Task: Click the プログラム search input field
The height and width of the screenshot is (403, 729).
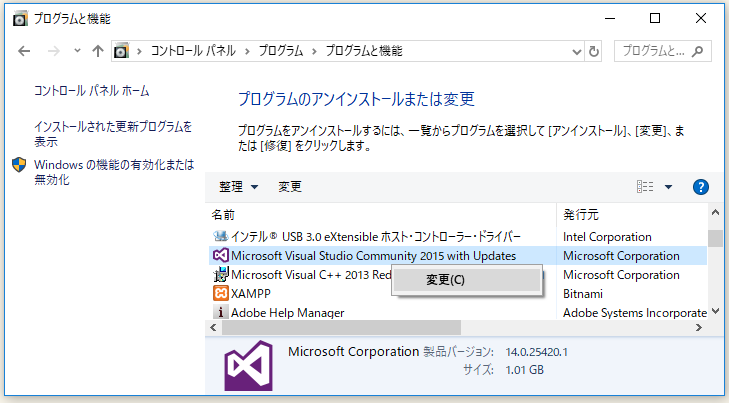Action: click(655, 51)
